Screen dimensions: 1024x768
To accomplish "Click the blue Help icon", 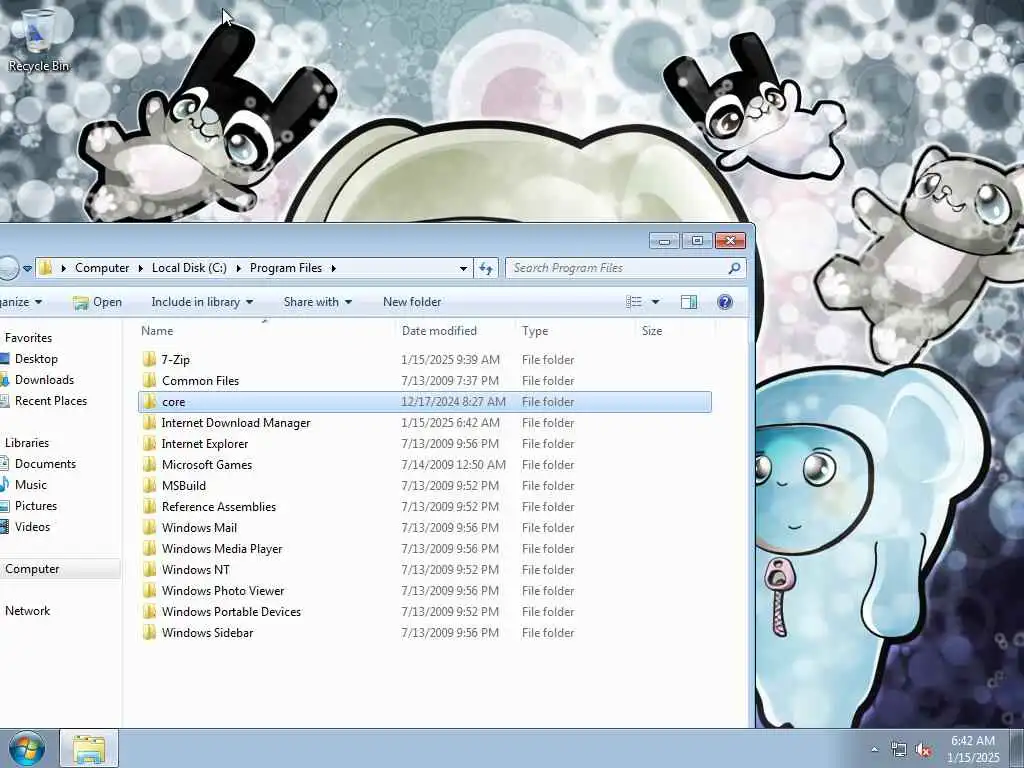I will [x=724, y=302].
